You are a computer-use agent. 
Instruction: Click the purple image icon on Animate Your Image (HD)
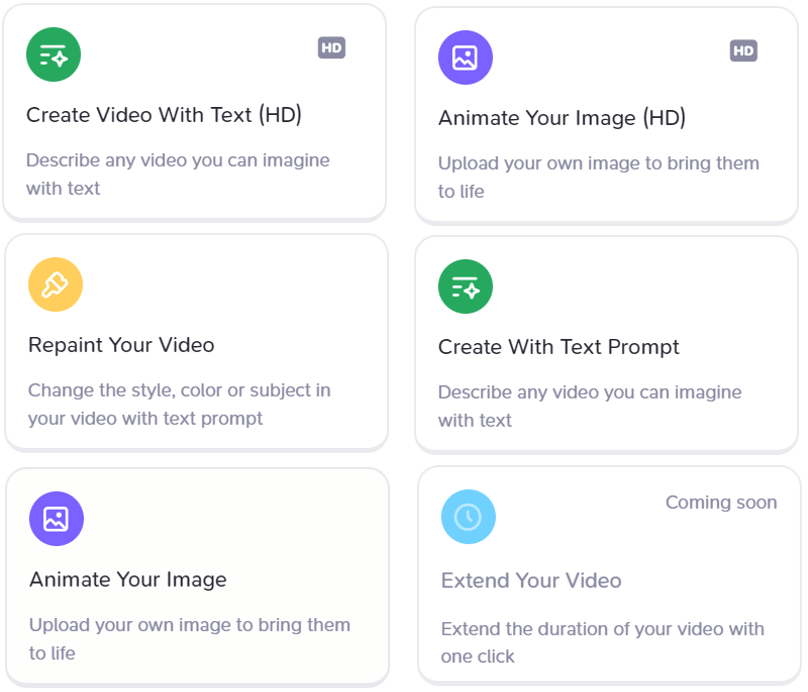[x=465, y=58]
